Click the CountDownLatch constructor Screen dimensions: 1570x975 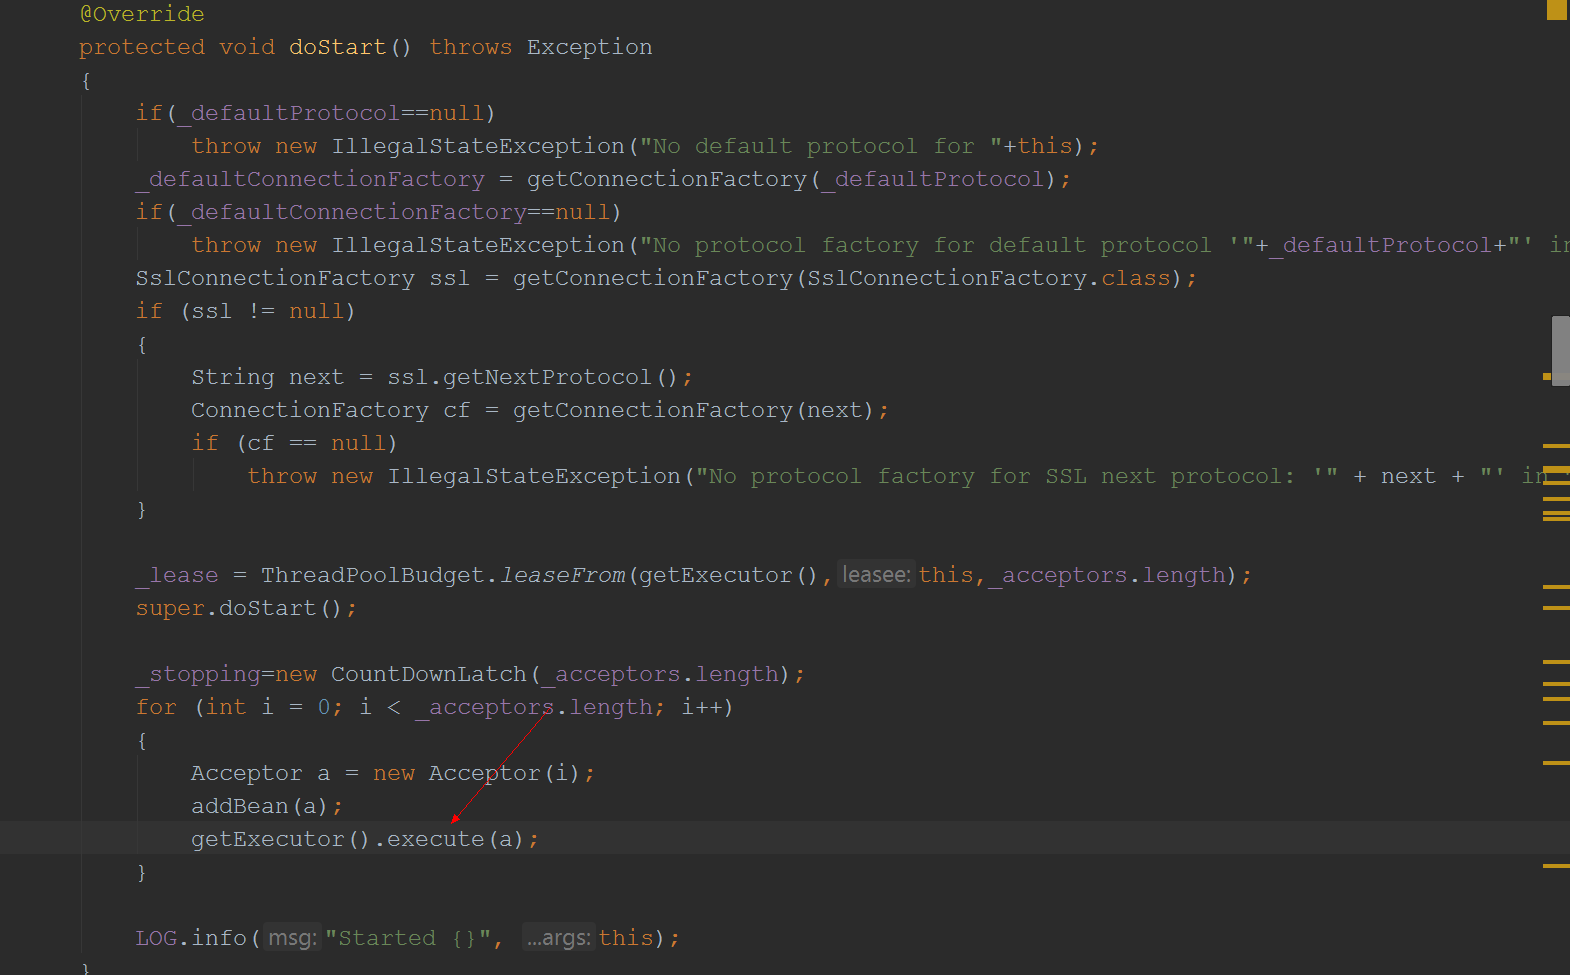pyautogui.click(x=428, y=674)
